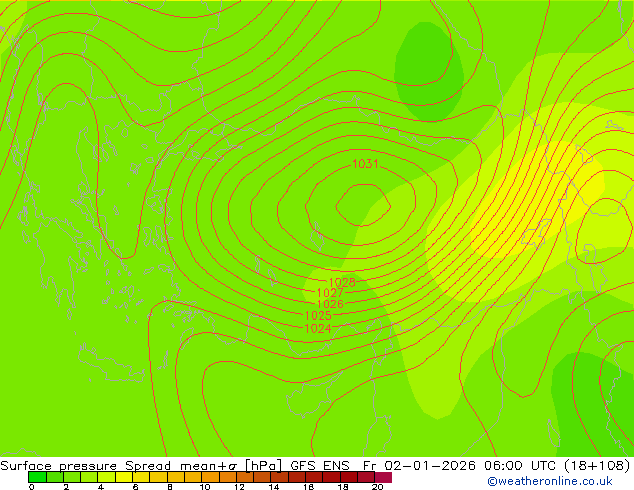Image resolution: width=634 pixels, height=490 pixels.
Task: Click the '[hPa]' unit label
Action: point(263,466)
